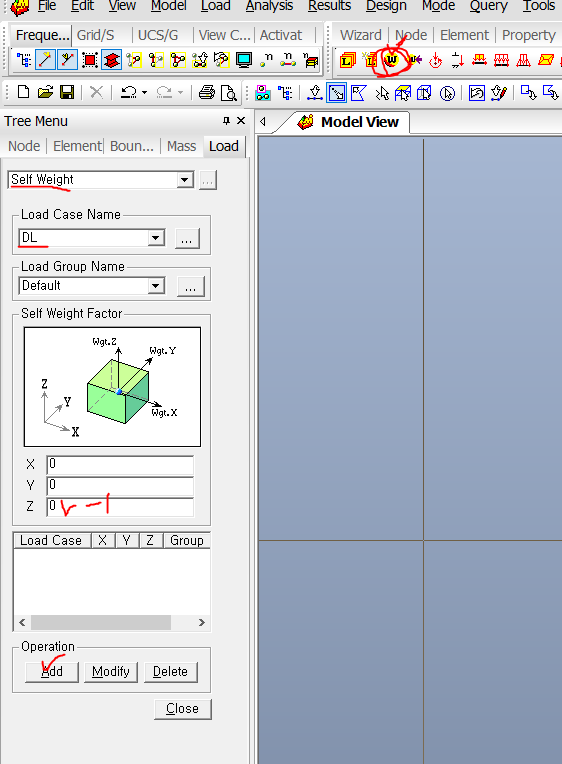Click the X self weight factor field
The image size is (562, 764).
120,464
